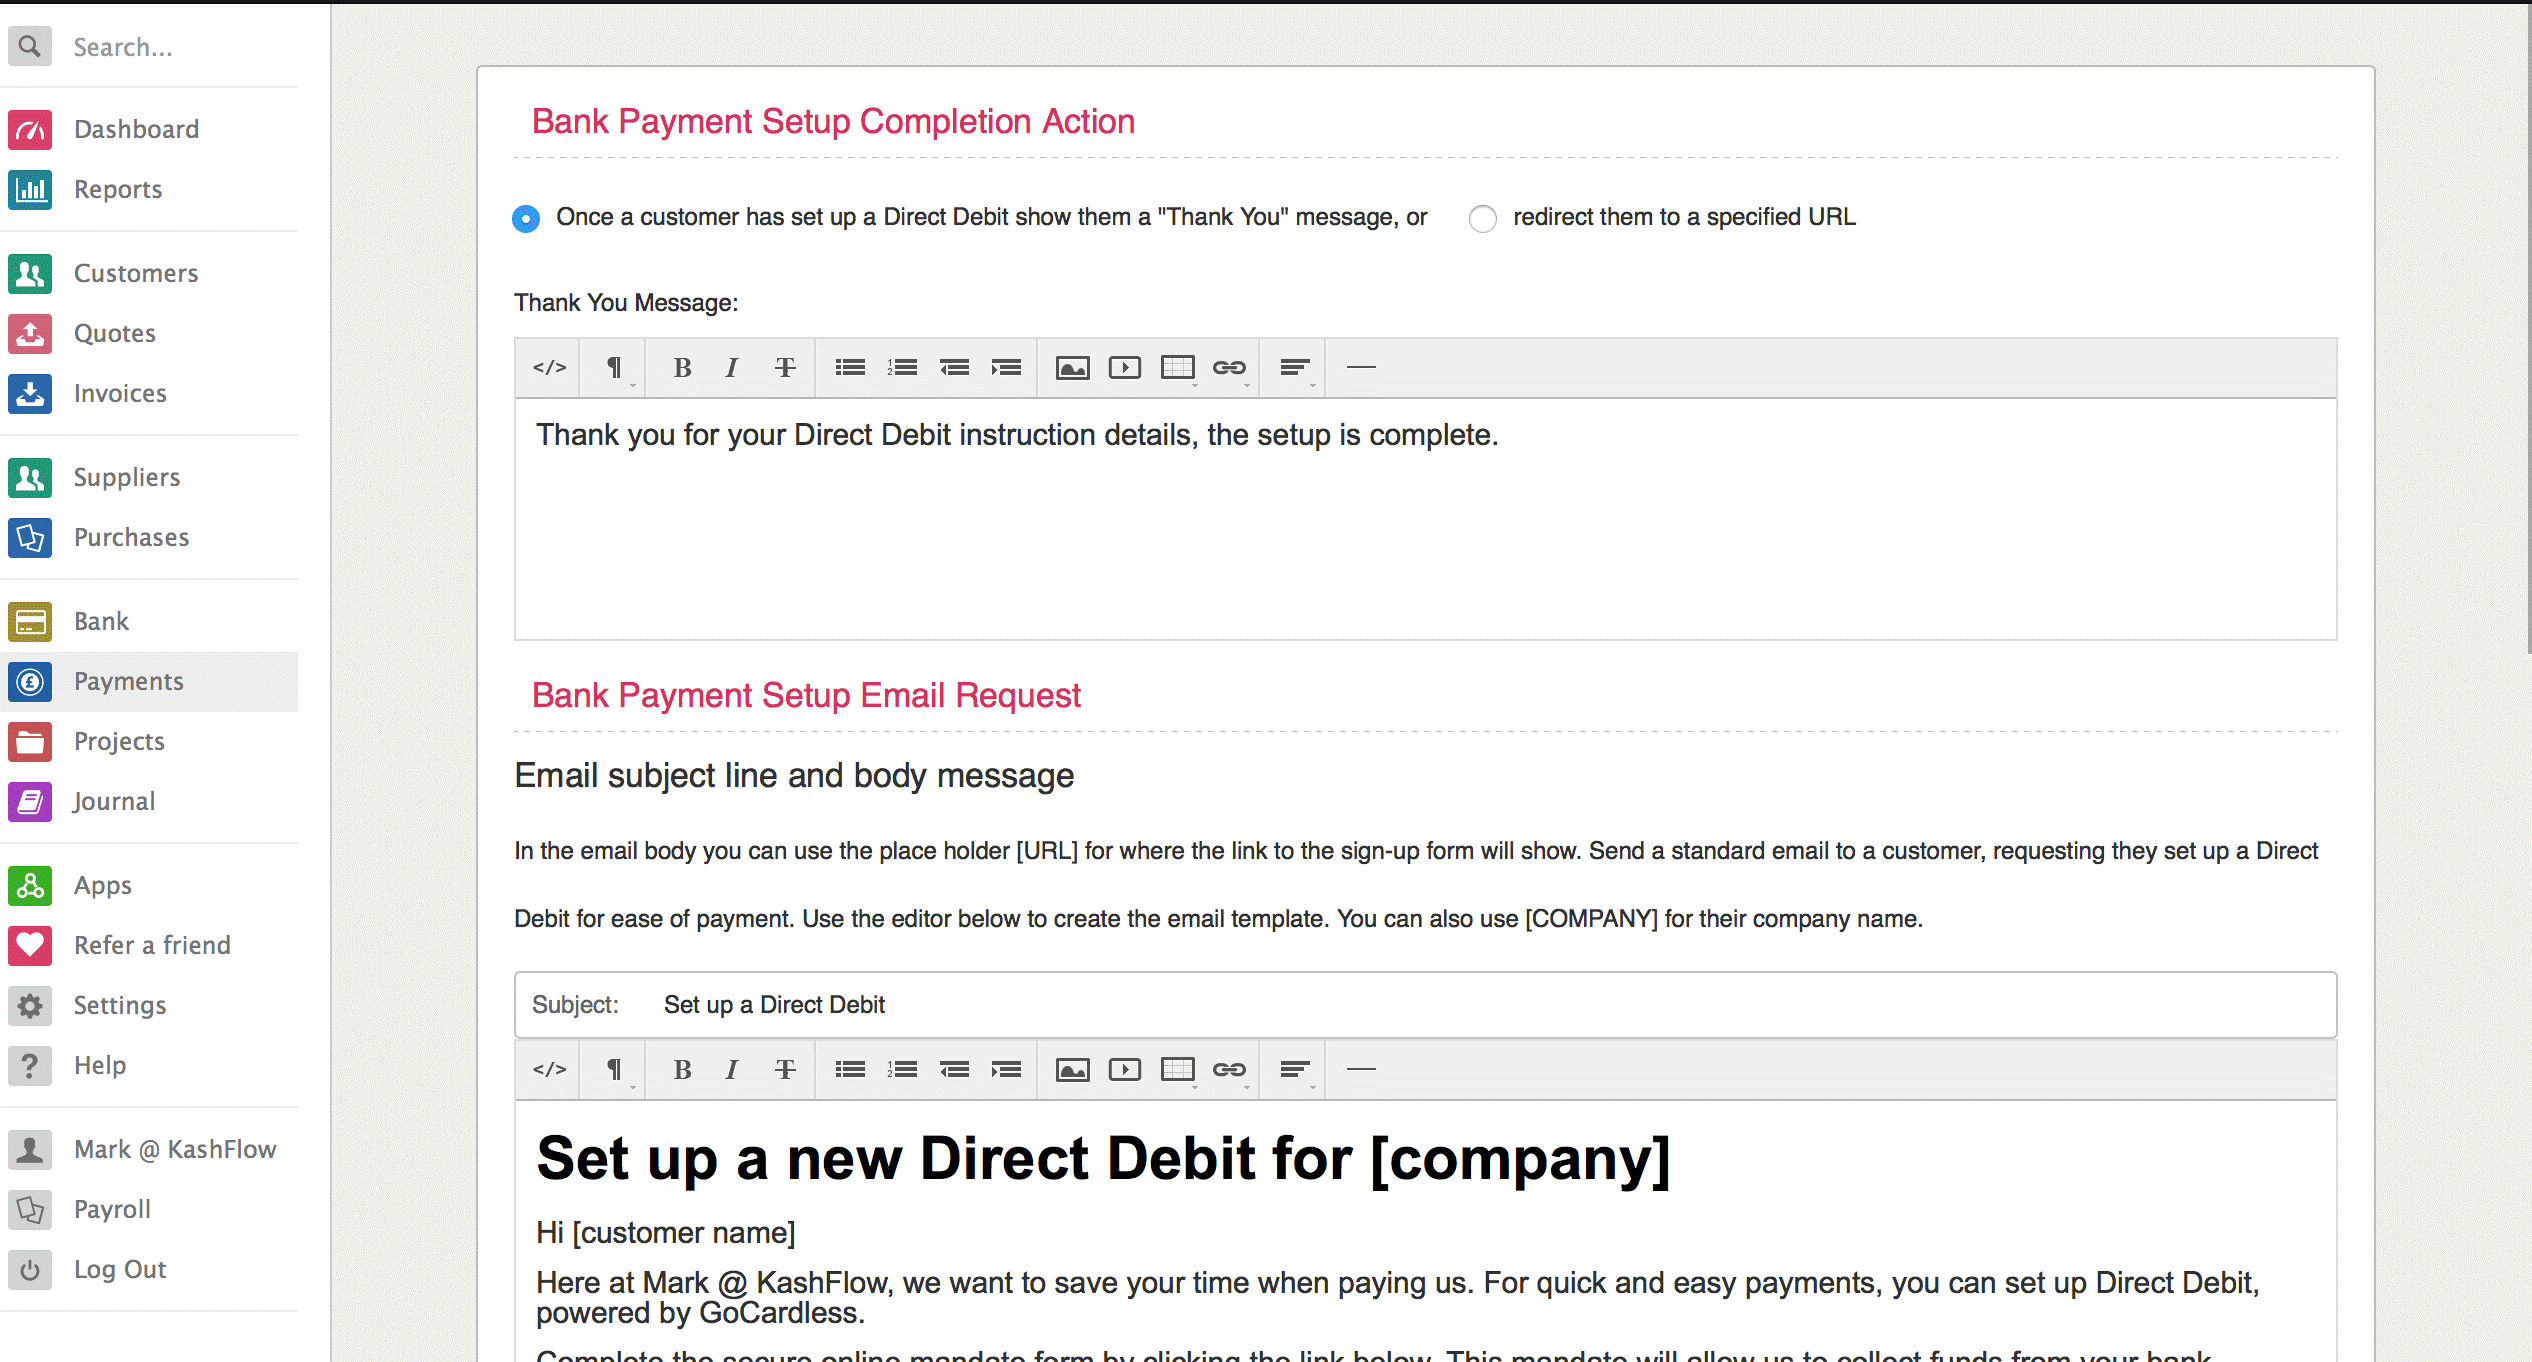
Task: Open Invoices in the sidebar
Action: (120, 394)
